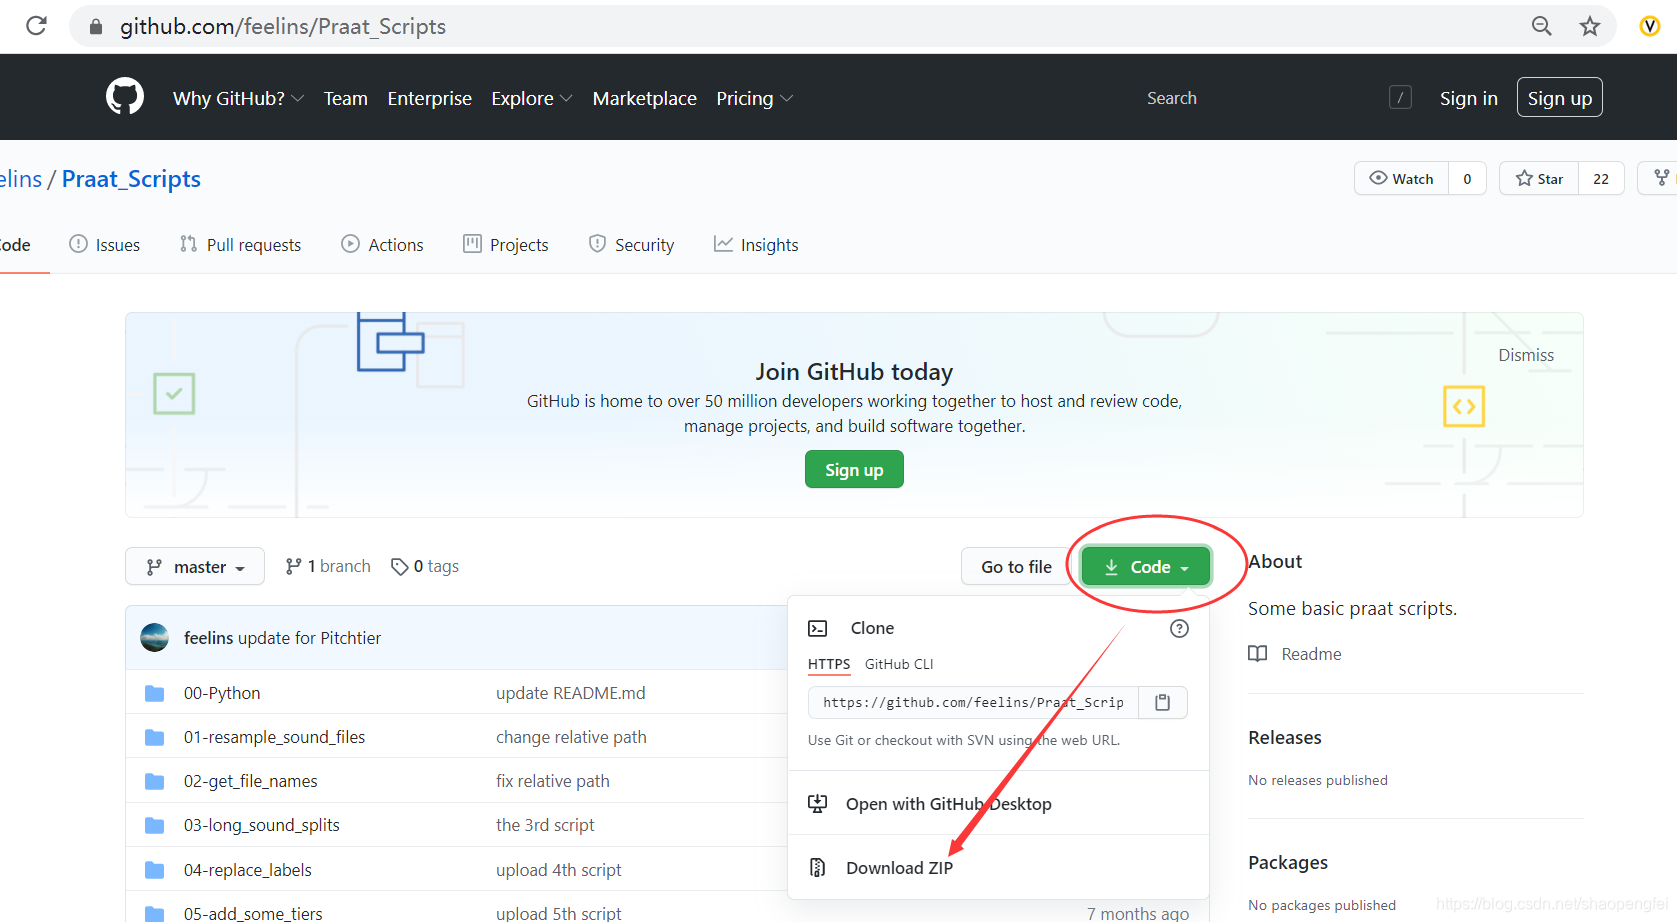Viewport: 1677px width, 922px height.
Task: Click the Star button
Action: coord(1540,178)
